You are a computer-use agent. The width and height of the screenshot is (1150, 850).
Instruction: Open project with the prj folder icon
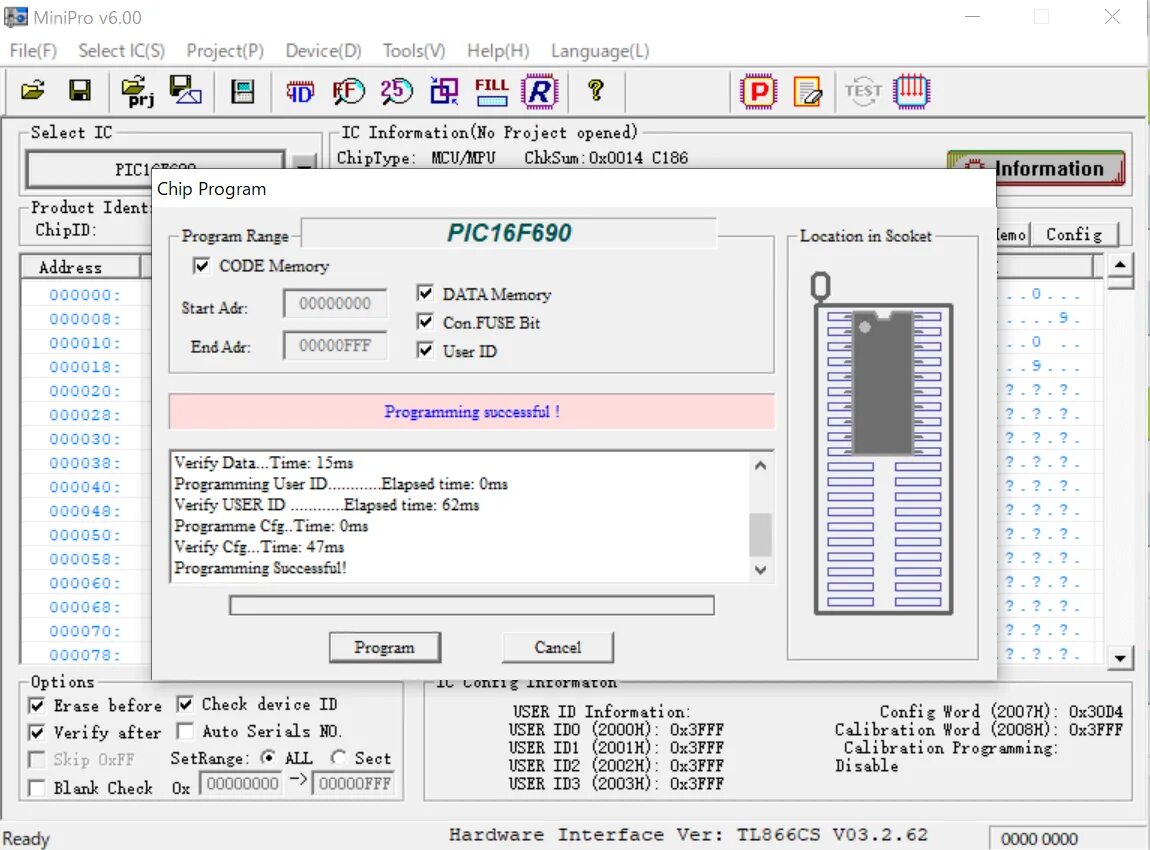[136, 92]
